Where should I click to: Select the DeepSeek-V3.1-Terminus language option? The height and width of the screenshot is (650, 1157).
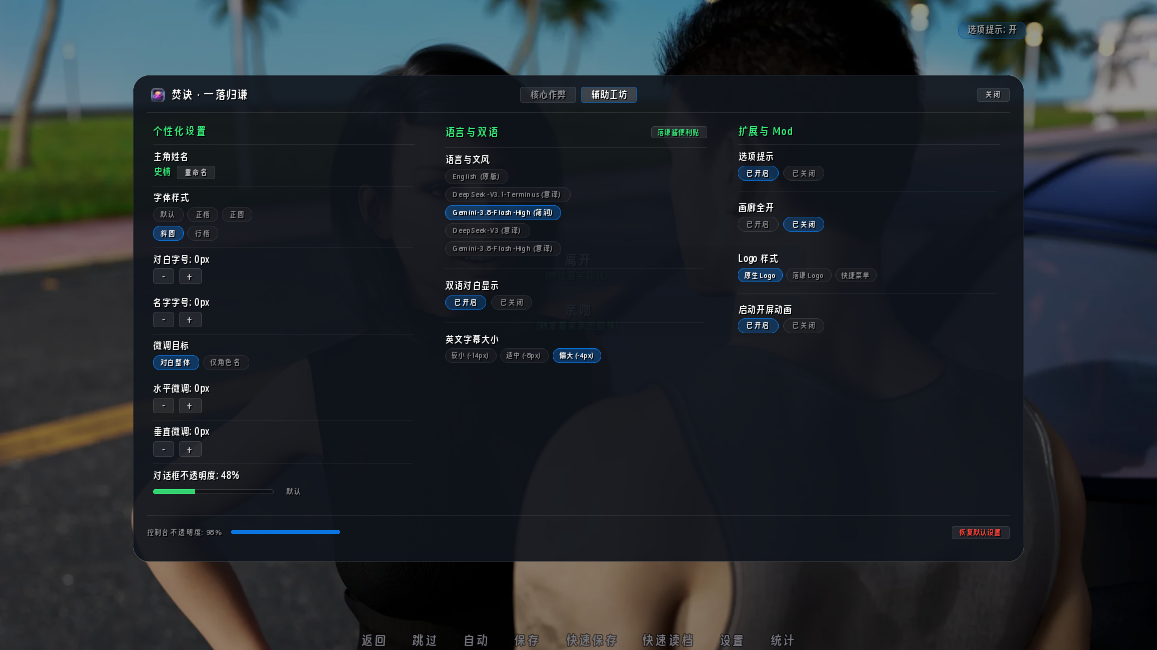pos(507,195)
